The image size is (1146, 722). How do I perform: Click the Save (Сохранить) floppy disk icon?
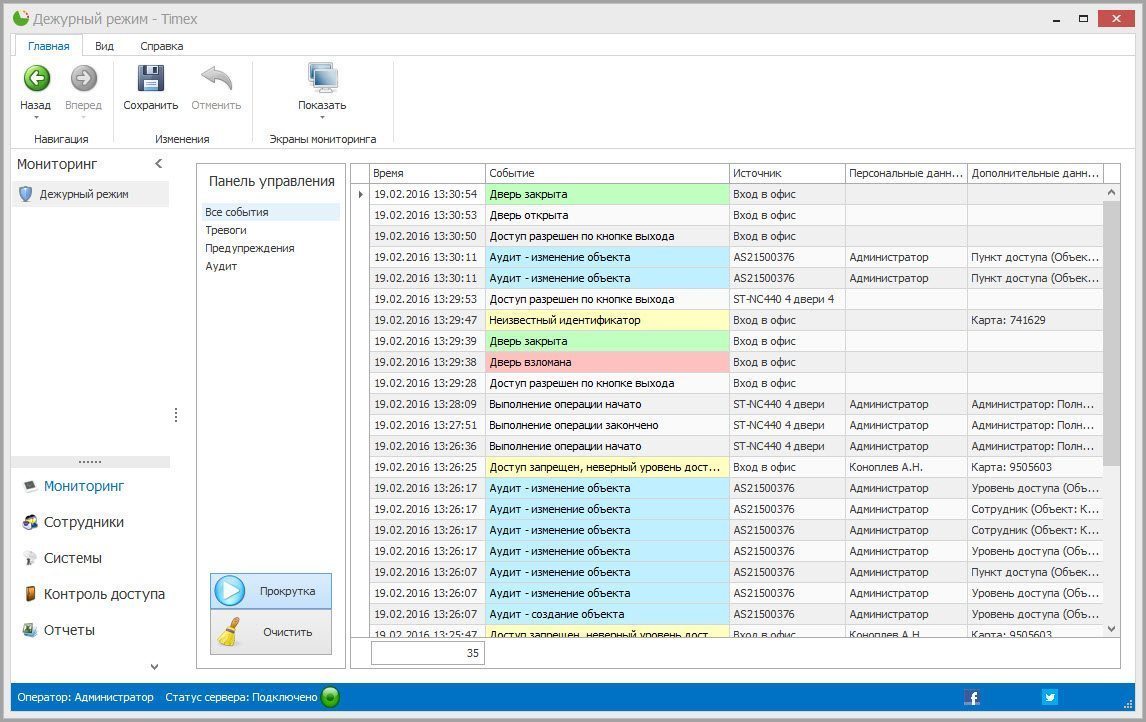click(x=150, y=79)
